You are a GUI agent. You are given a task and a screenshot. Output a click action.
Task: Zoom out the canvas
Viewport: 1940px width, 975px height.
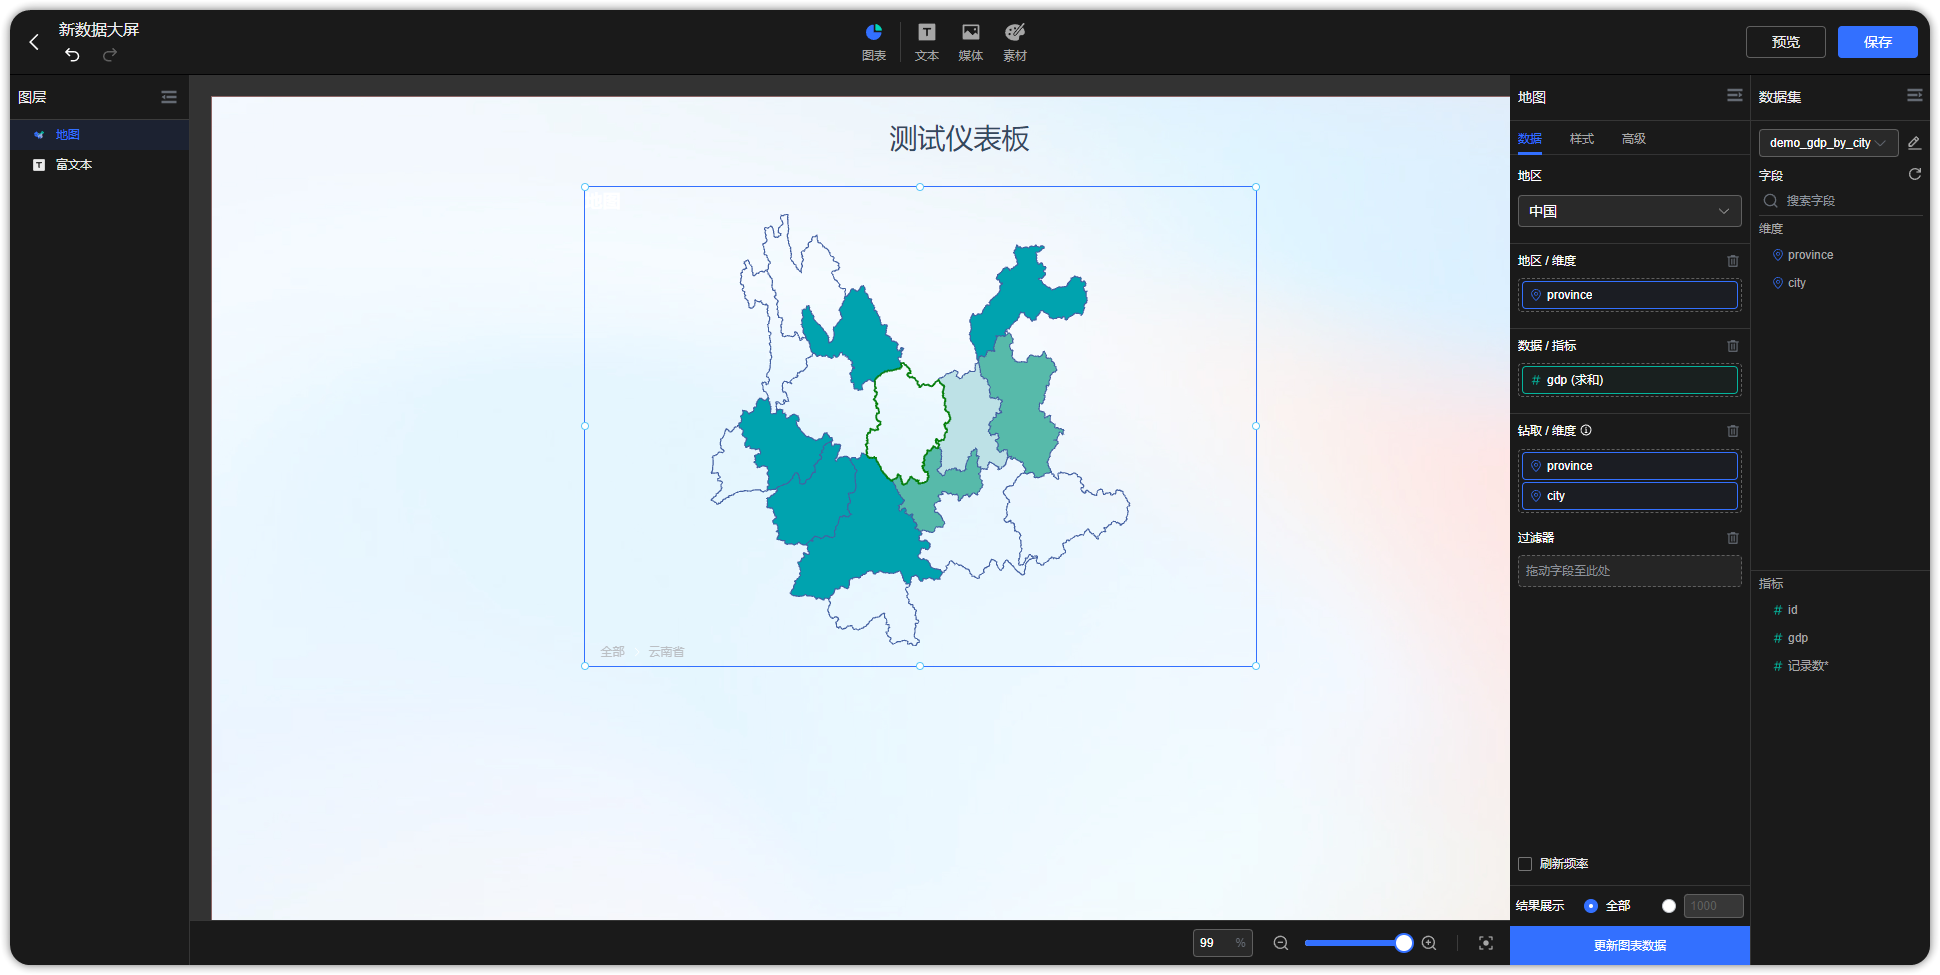1281,943
